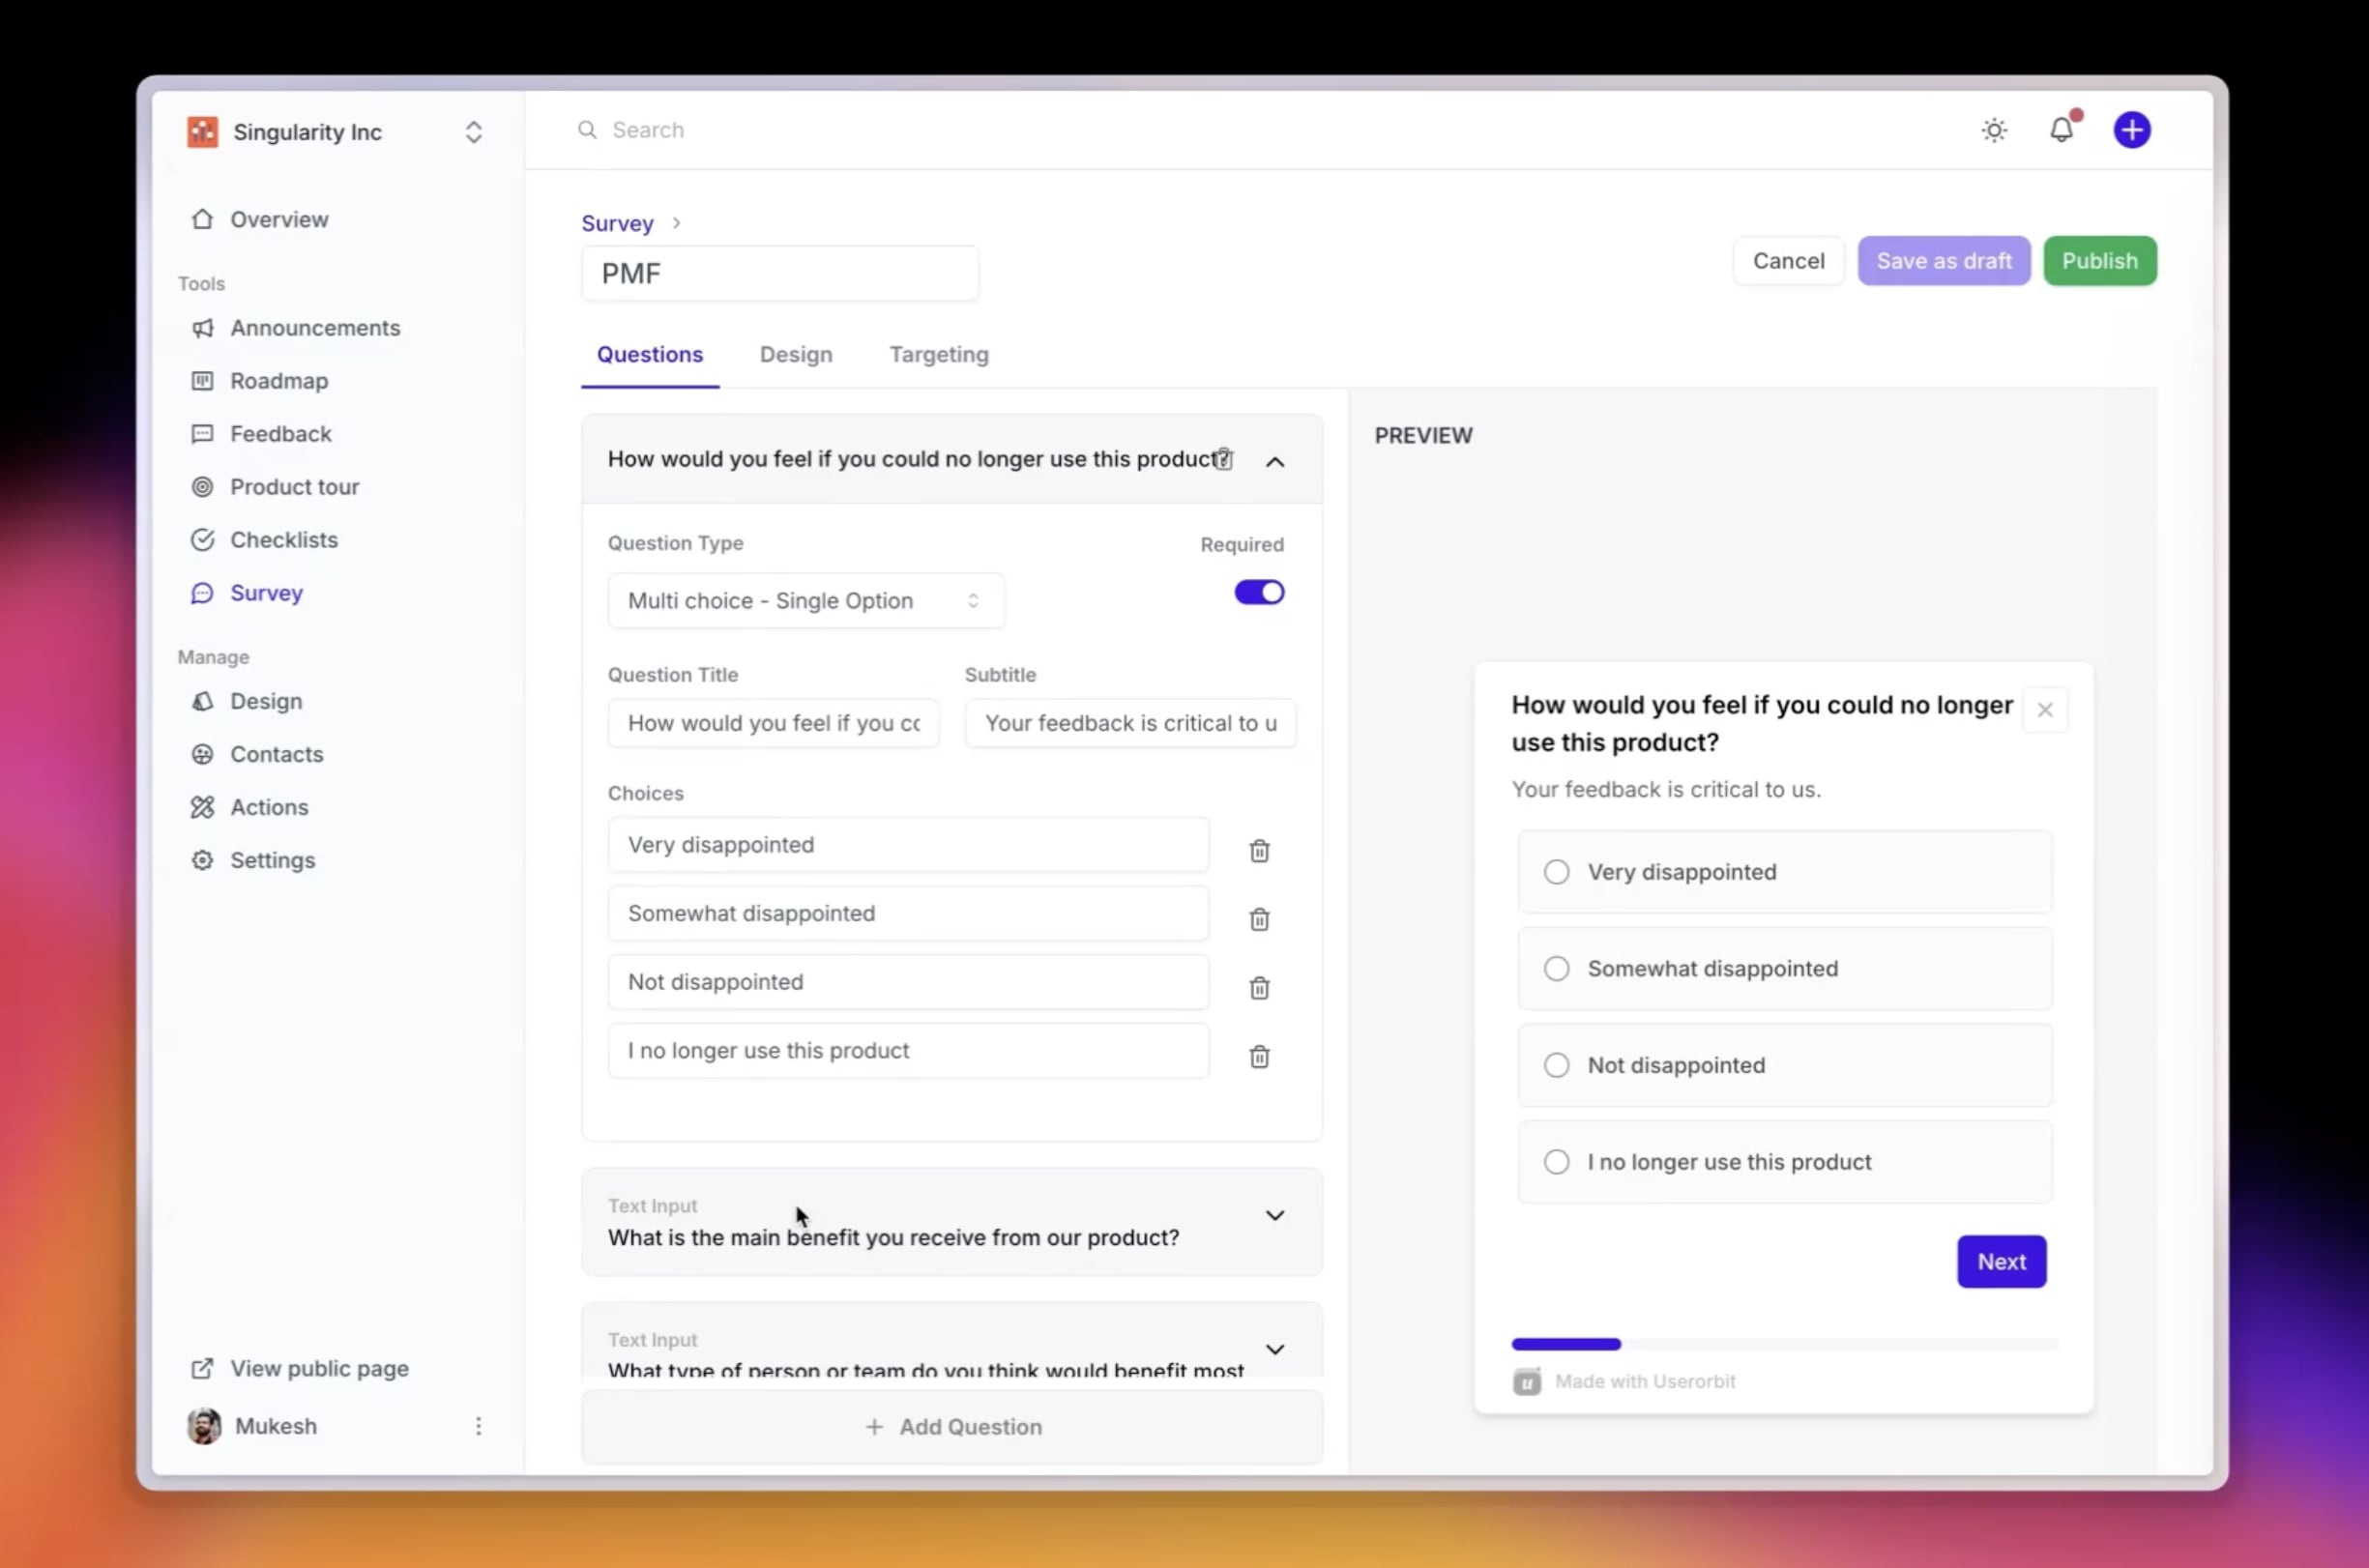Click the Design manage icon
Image resolution: width=2369 pixels, height=1568 pixels.
[203, 700]
